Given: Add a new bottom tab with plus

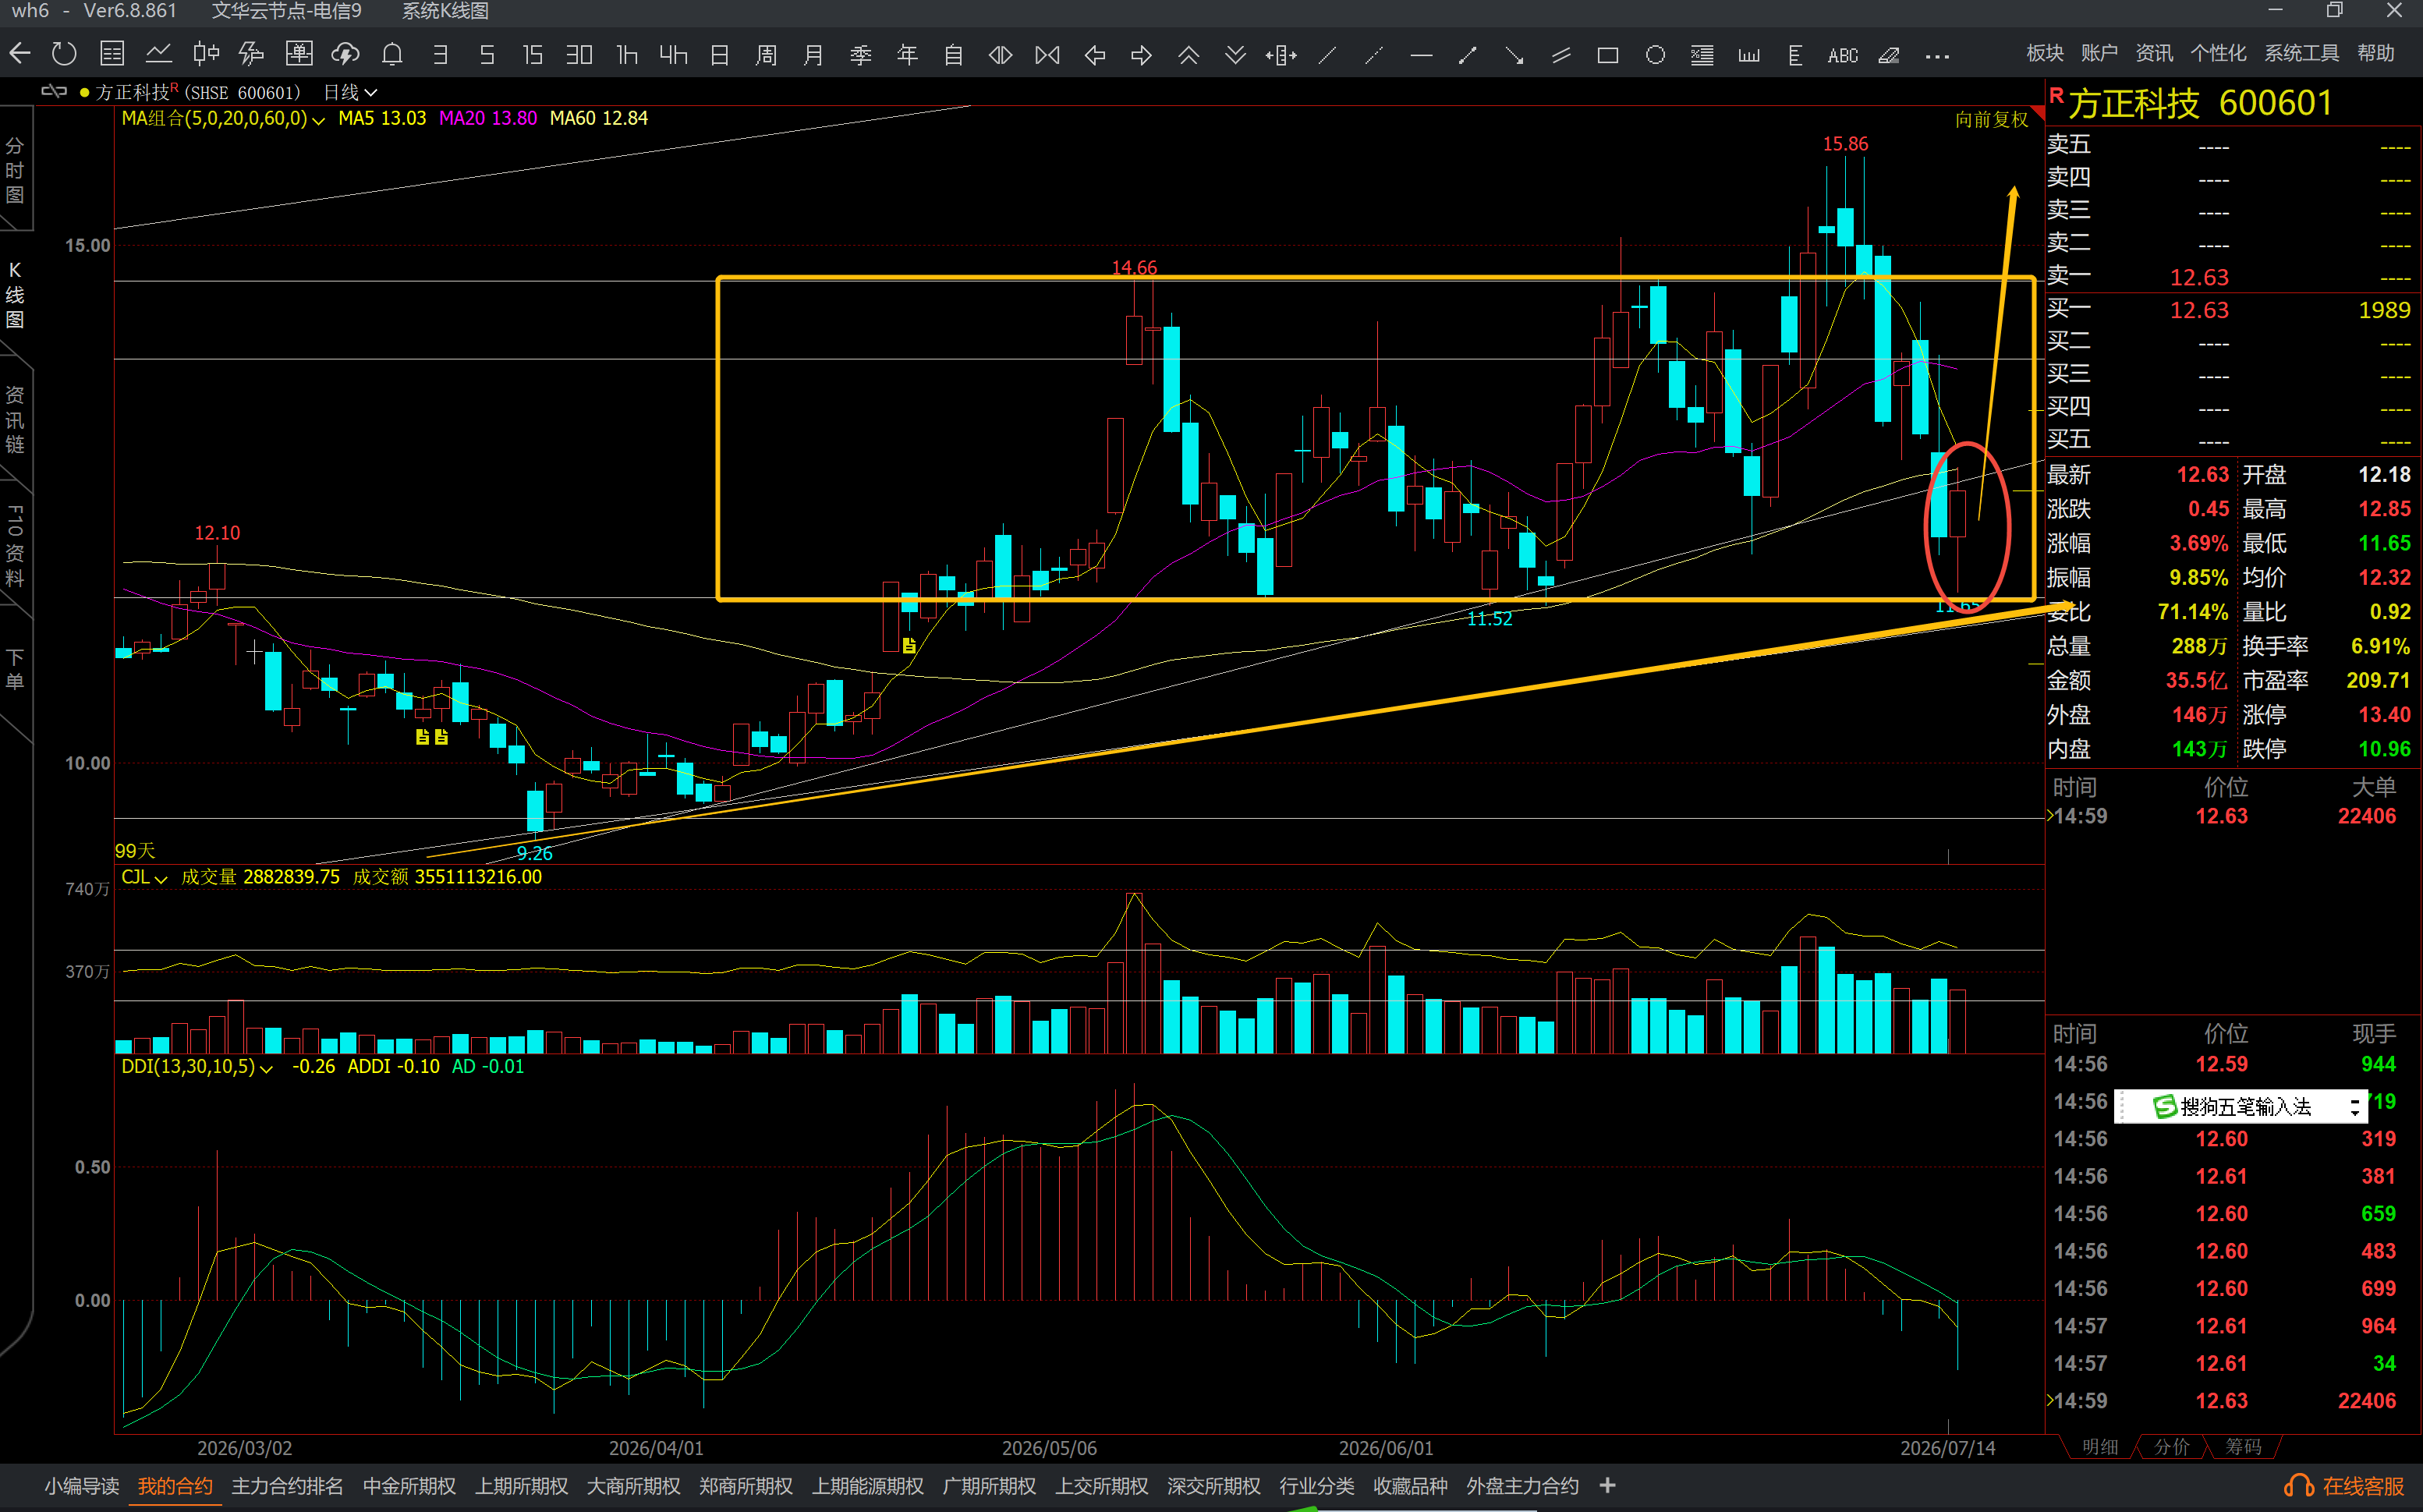Looking at the screenshot, I should click(x=1607, y=1486).
